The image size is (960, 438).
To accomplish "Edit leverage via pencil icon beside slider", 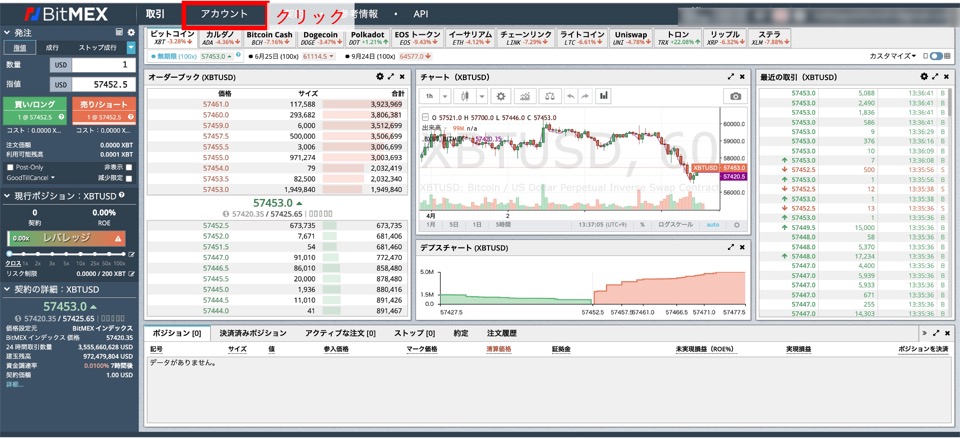I will (x=132, y=254).
